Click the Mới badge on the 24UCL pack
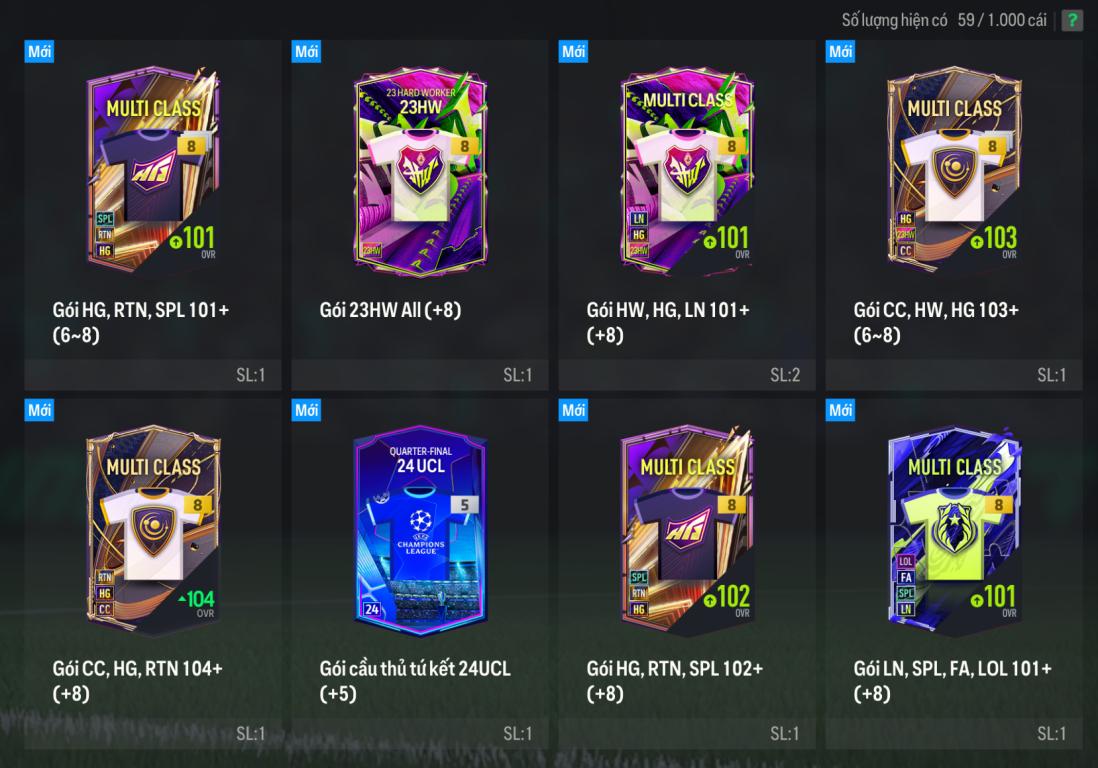Screen dimensions: 1098x768 click(306, 410)
